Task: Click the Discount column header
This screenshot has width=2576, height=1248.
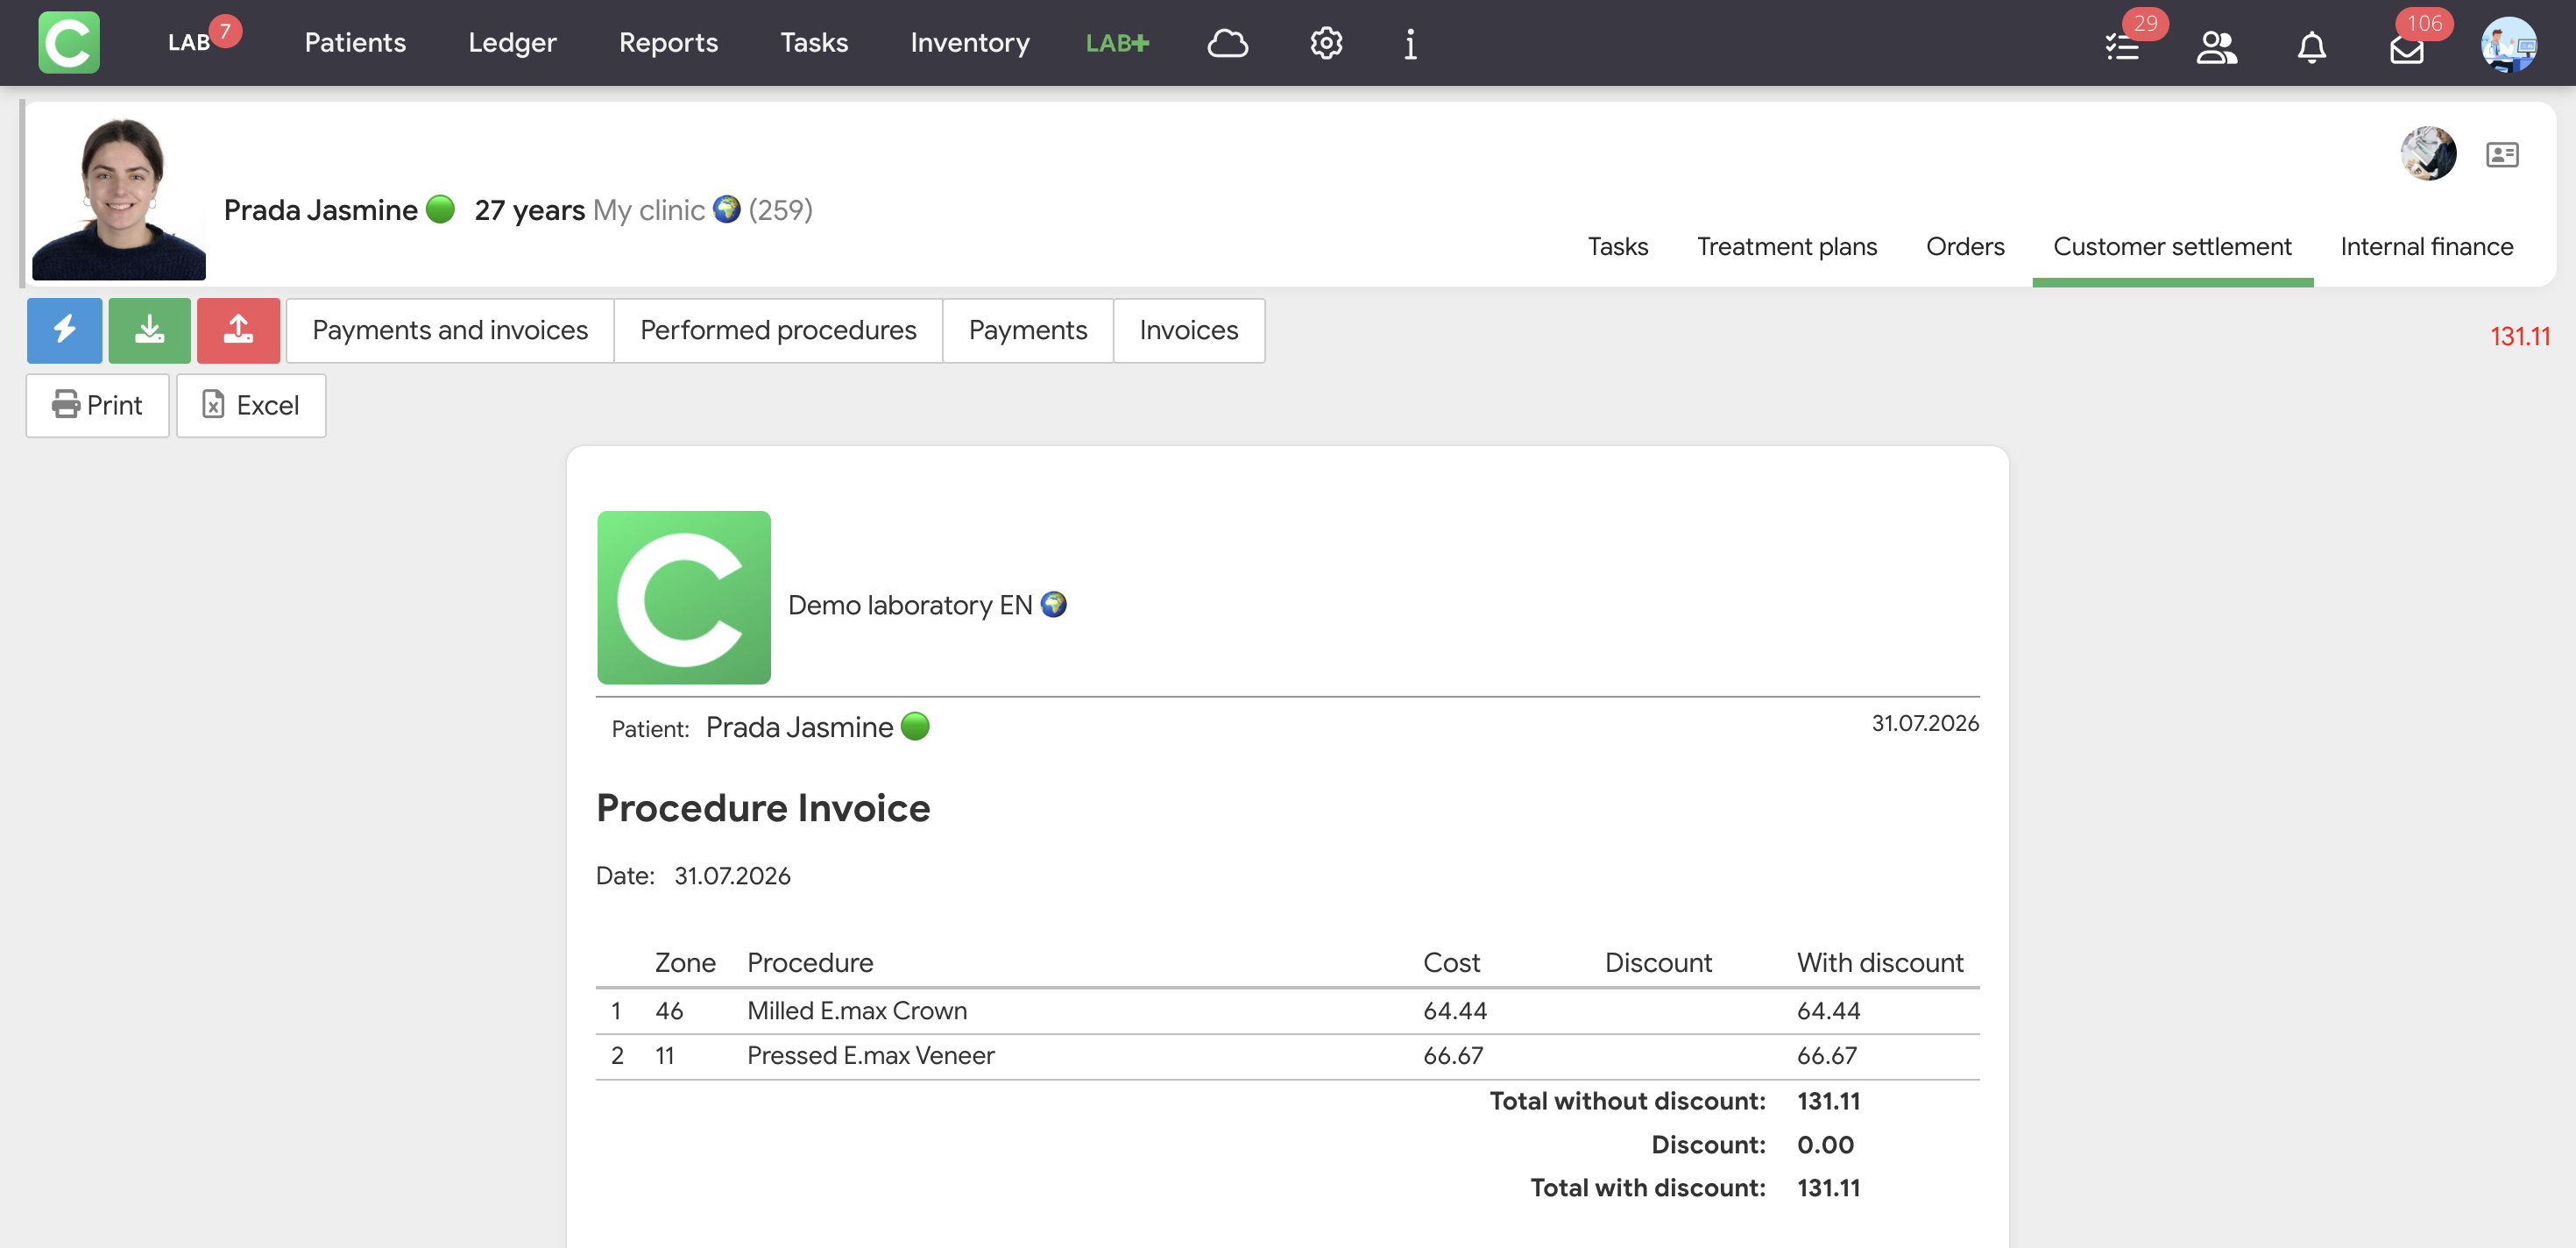Action: pyautogui.click(x=1658, y=963)
